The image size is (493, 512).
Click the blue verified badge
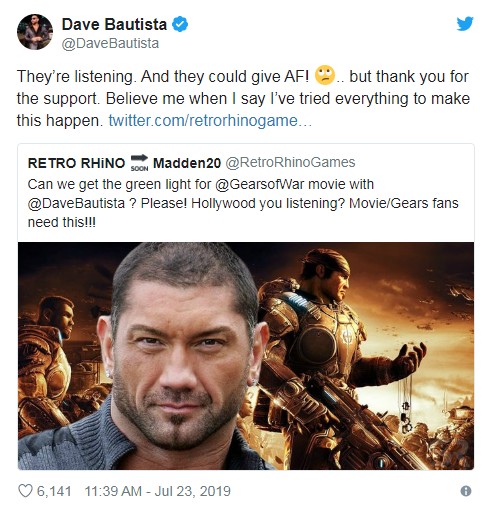(180, 24)
